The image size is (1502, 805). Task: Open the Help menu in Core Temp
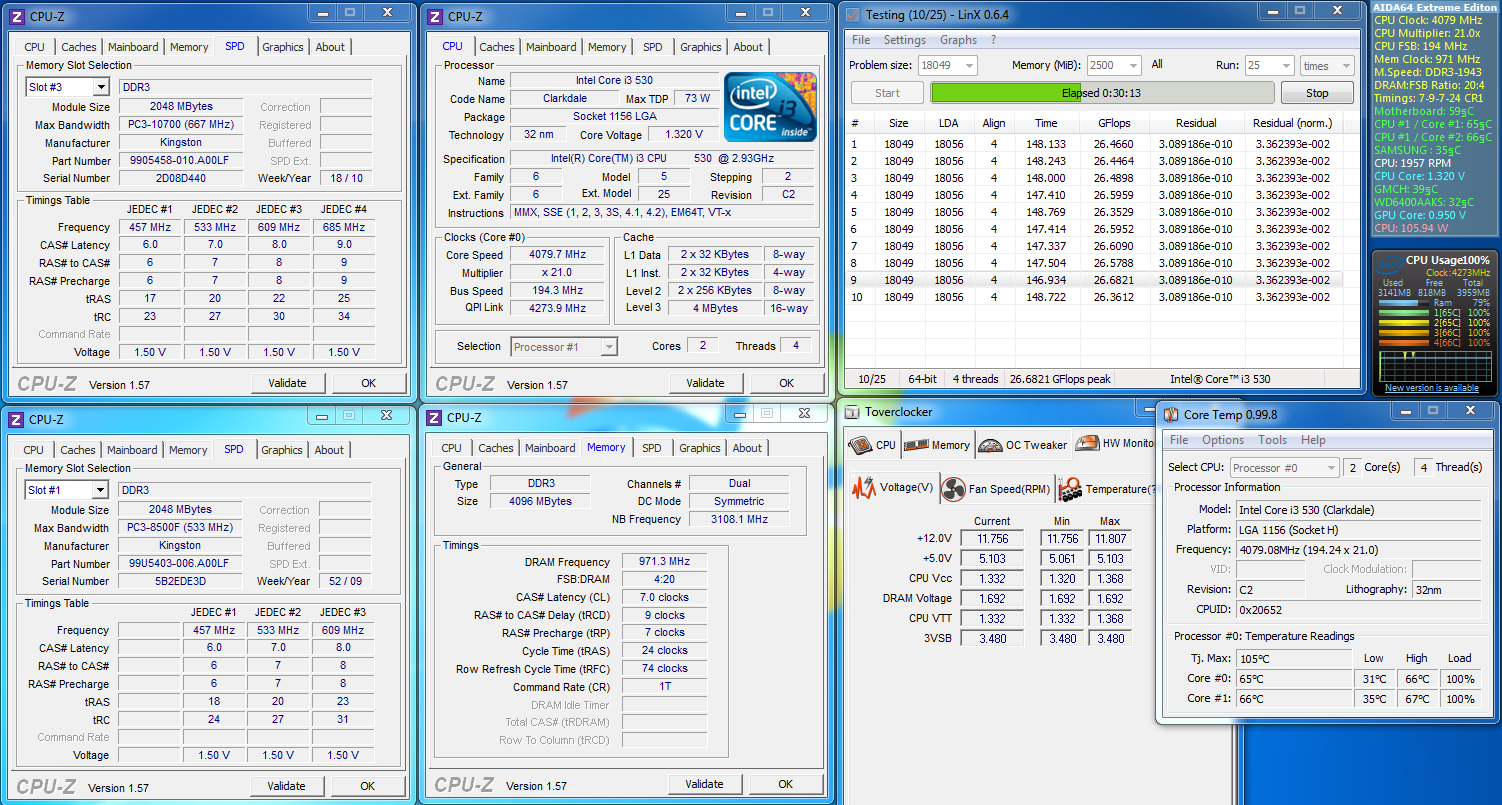coord(1313,440)
